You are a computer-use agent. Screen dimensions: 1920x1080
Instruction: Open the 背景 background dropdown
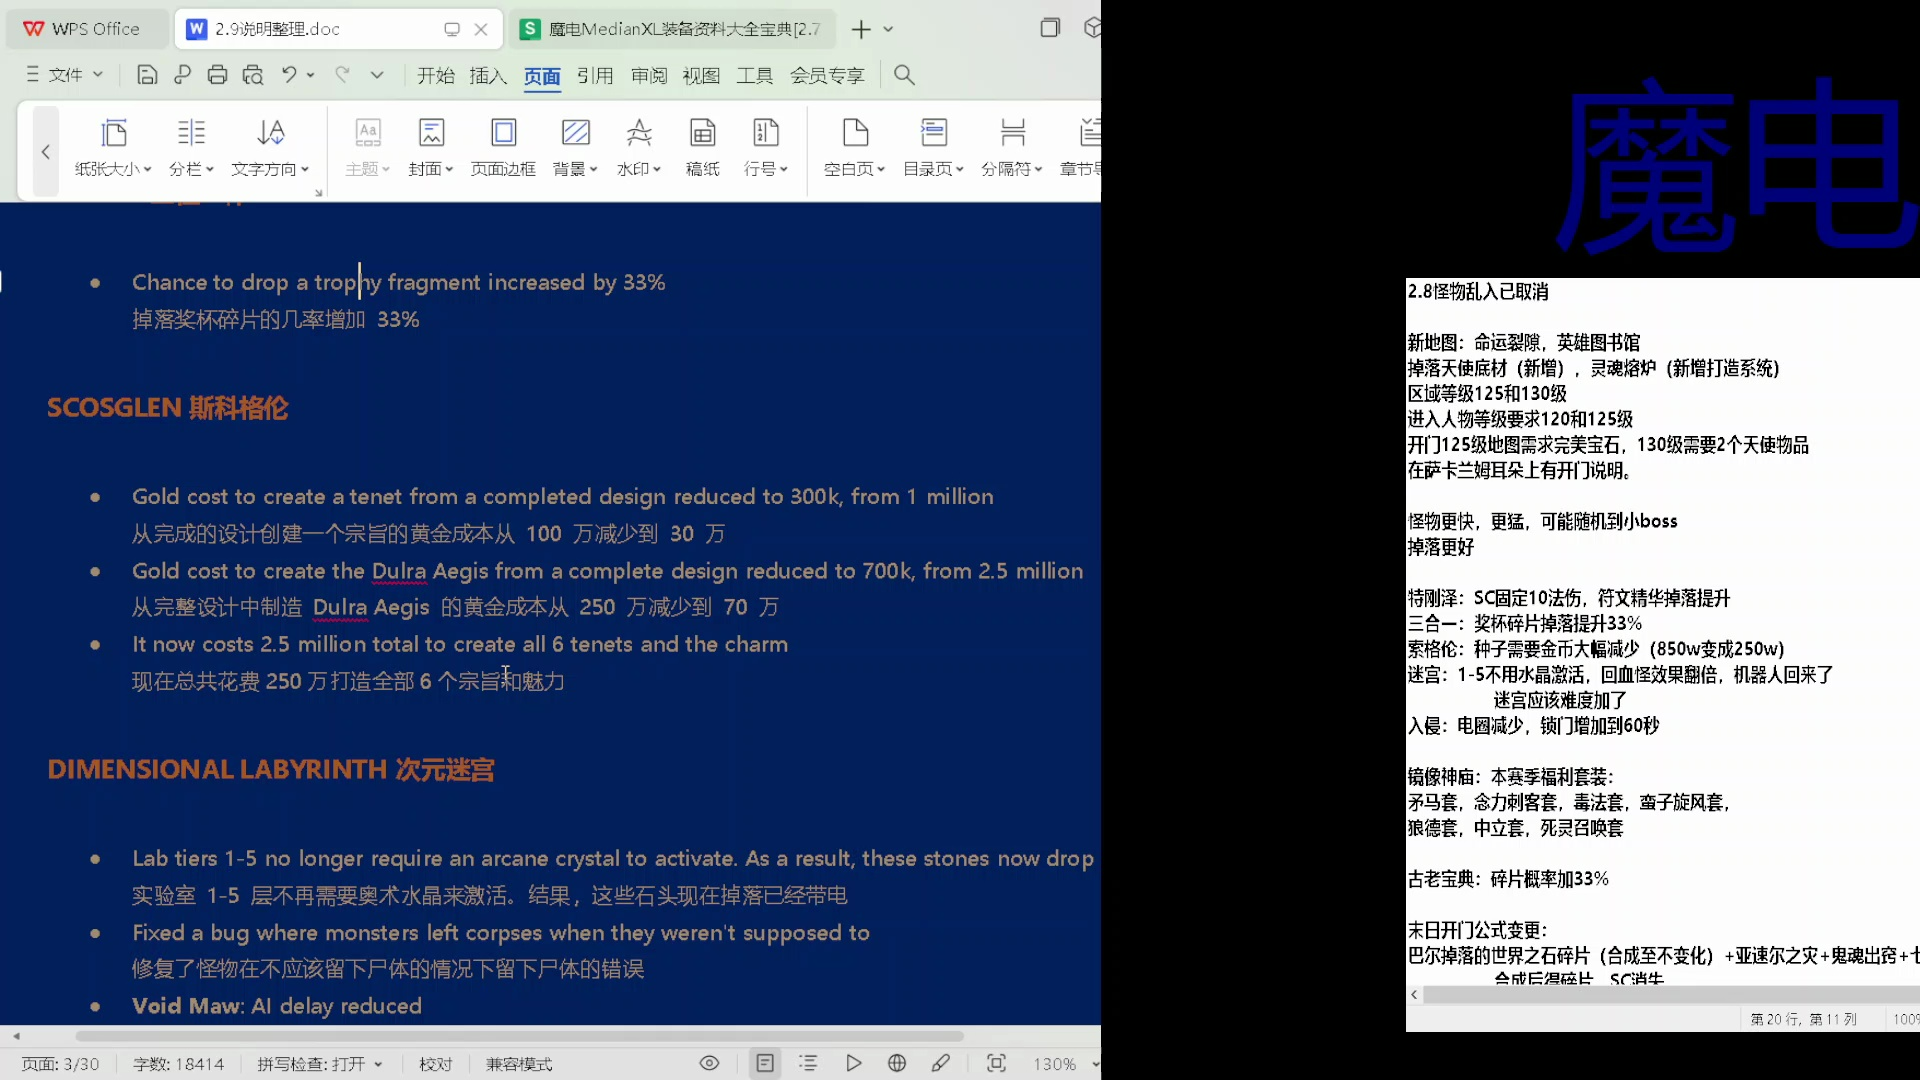coord(575,148)
